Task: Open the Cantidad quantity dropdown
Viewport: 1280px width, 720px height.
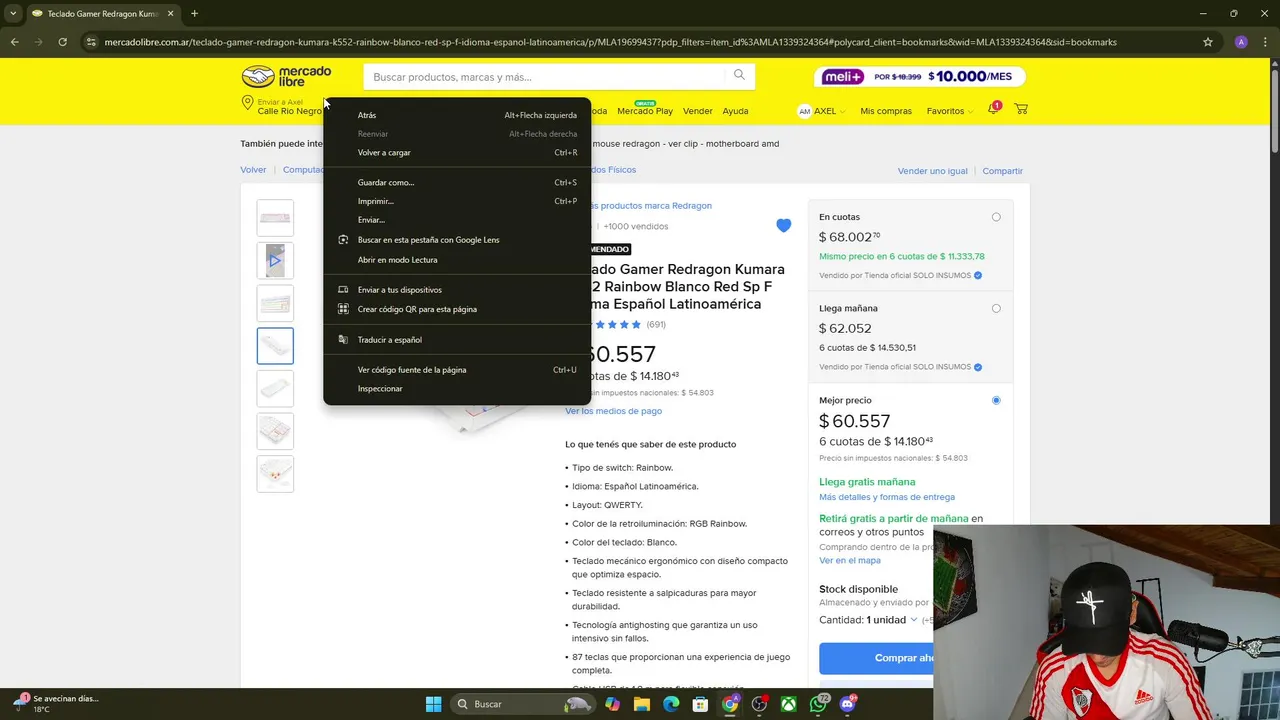Action: pos(892,620)
